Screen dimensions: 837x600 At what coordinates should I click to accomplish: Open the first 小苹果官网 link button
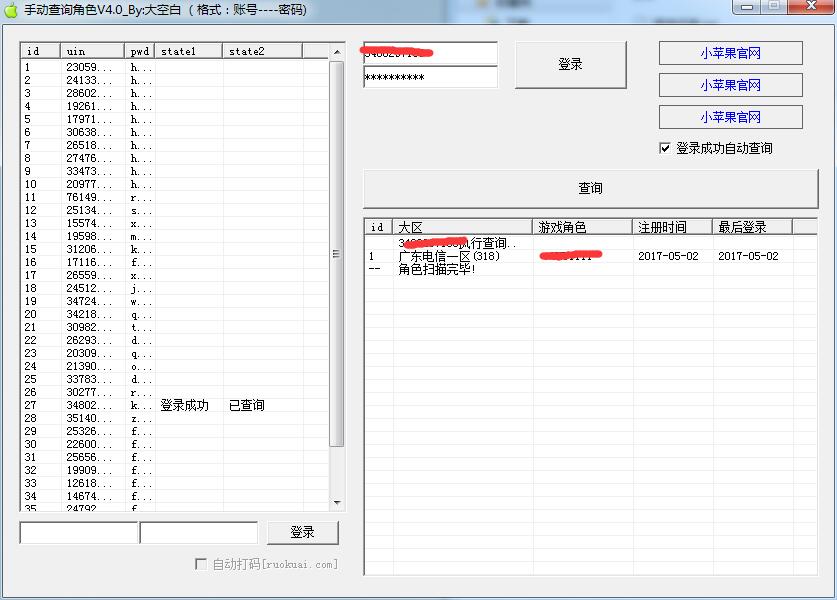click(730, 53)
